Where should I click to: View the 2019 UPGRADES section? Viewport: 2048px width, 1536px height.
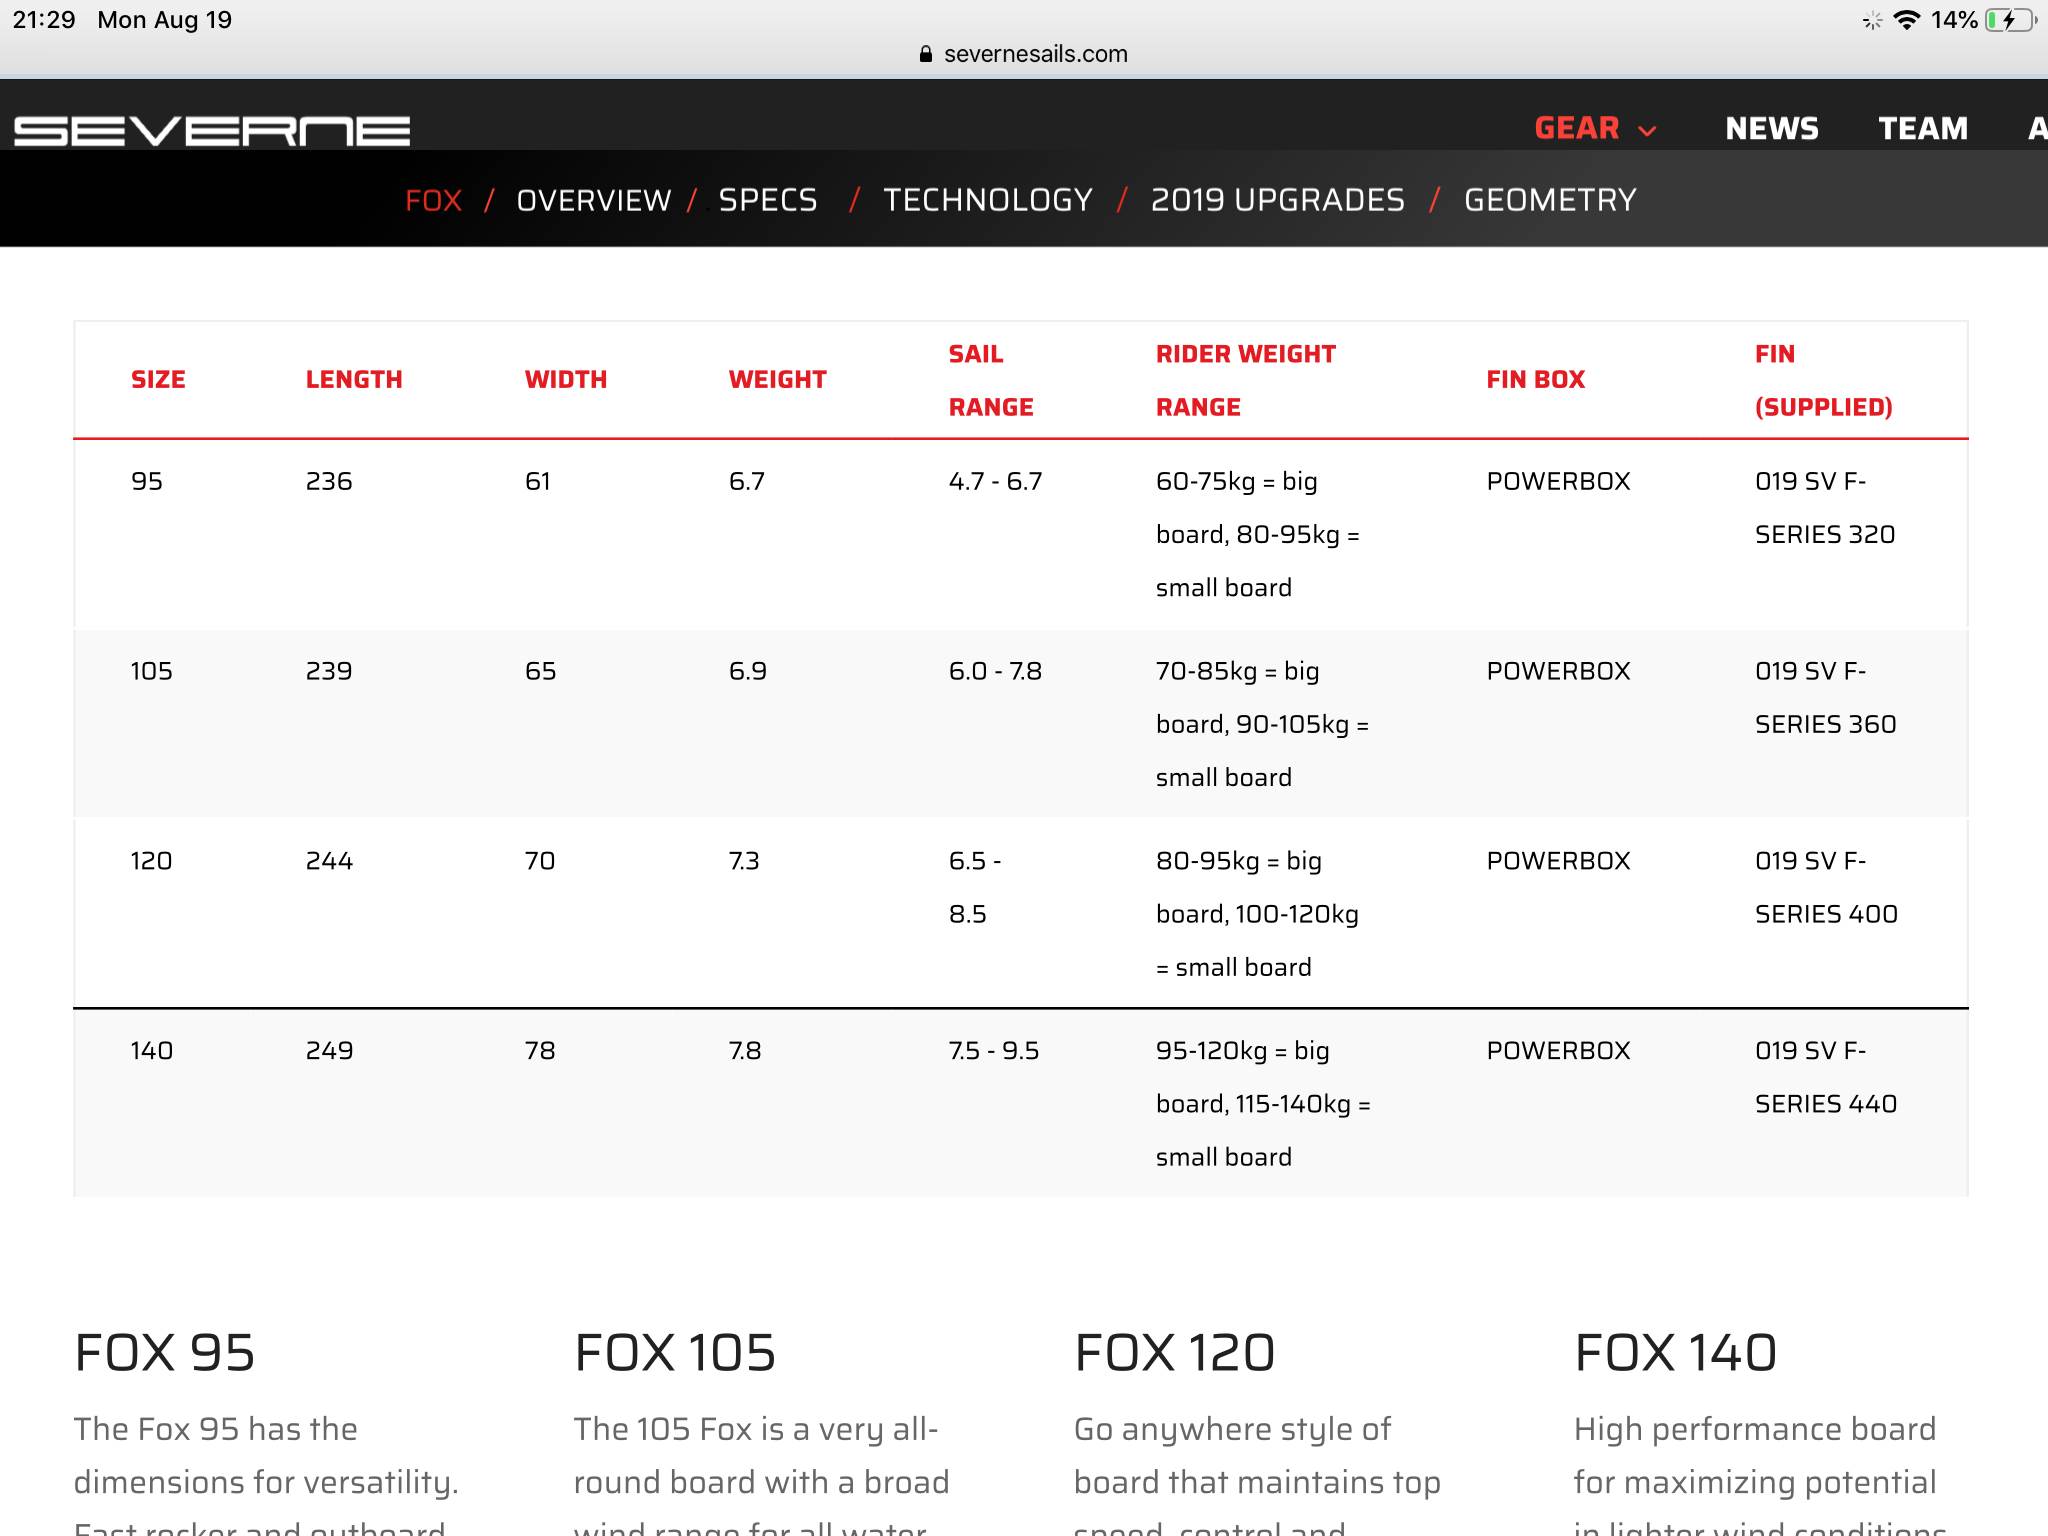click(x=1277, y=200)
